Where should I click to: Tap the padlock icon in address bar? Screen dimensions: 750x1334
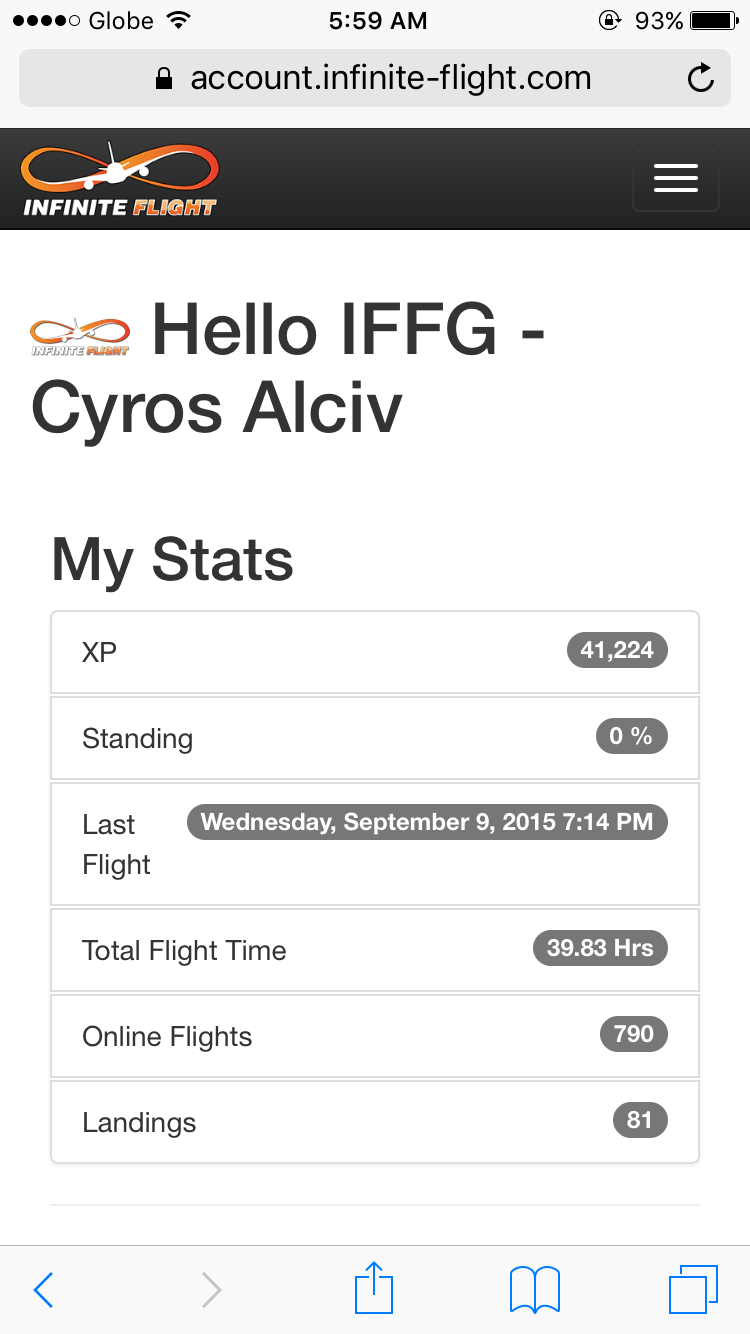[x=165, y=79]
